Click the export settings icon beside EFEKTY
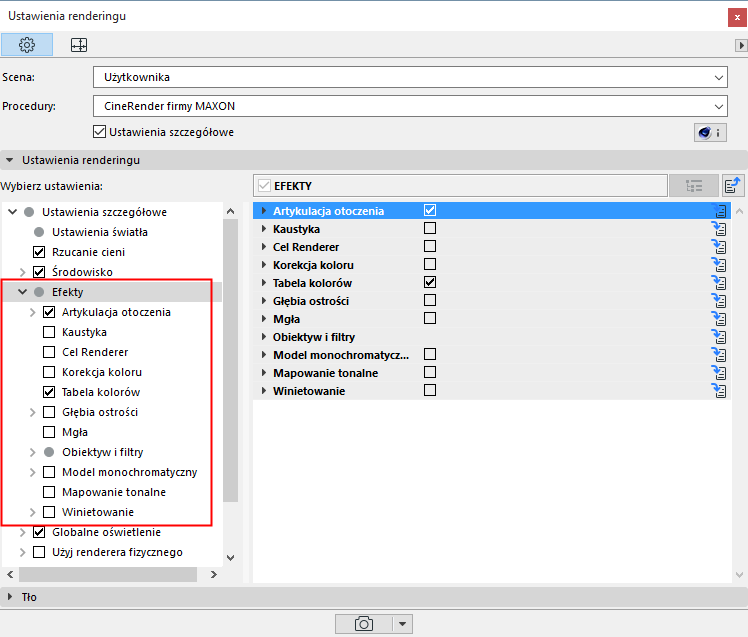 click(732, 186)
